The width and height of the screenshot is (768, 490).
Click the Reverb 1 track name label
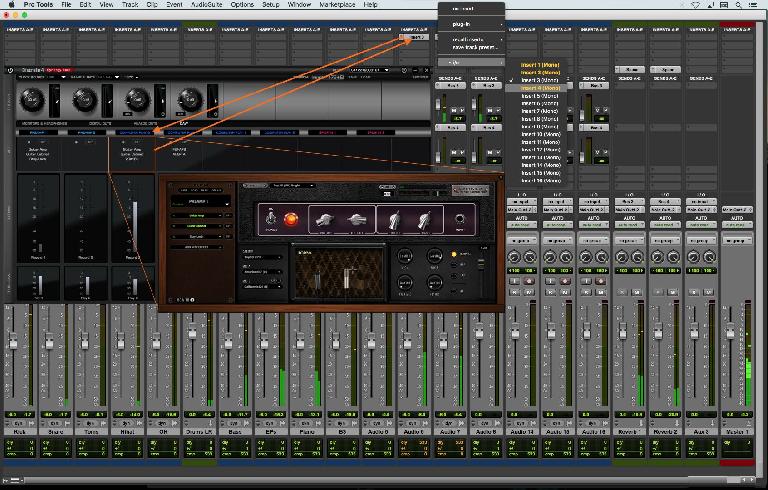pyautogui.click(x=629, y=432)
